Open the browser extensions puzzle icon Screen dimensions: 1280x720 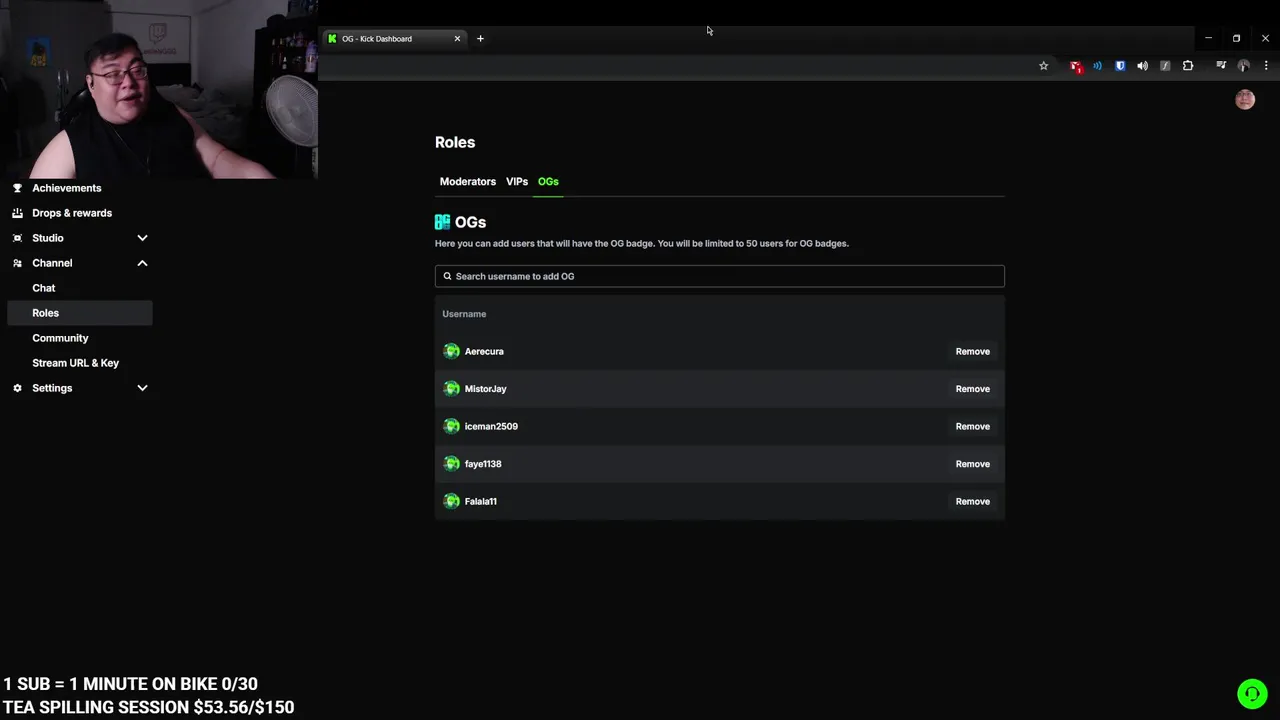click(x=1188, y=66)
